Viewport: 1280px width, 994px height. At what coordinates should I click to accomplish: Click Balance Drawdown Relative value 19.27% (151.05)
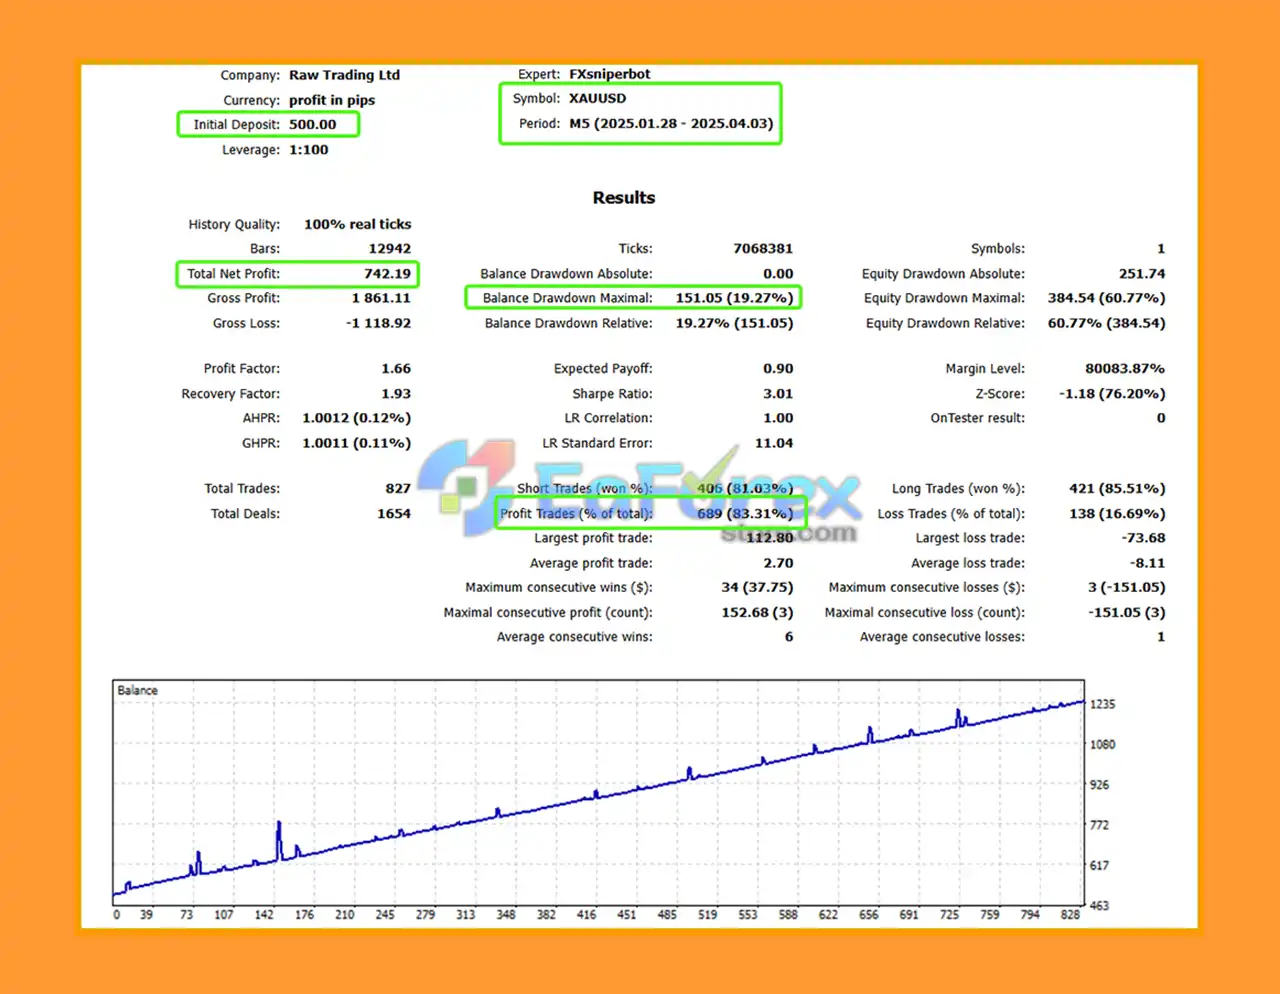coord(734,323)
